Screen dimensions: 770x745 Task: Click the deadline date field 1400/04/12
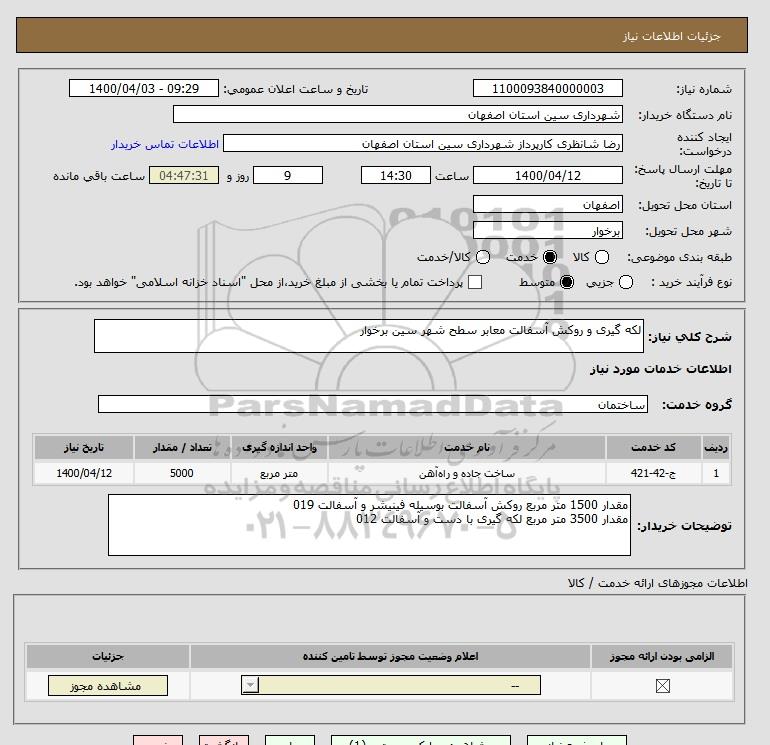(548, 176)
